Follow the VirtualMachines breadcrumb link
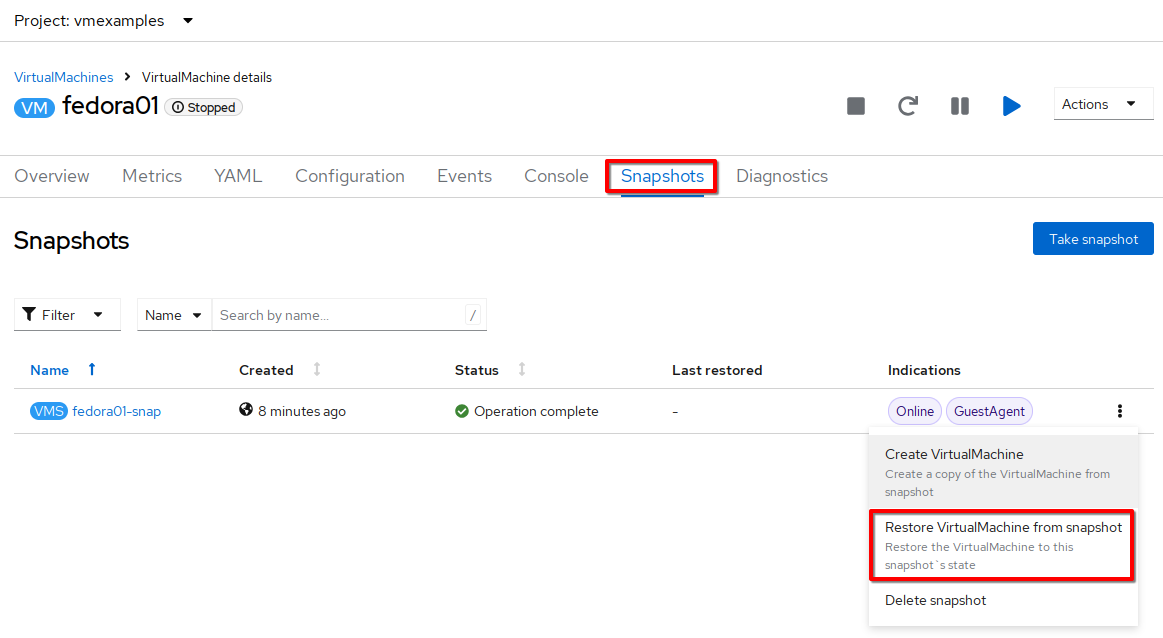Screen dimensions: 1163x638 click(64, 77)
